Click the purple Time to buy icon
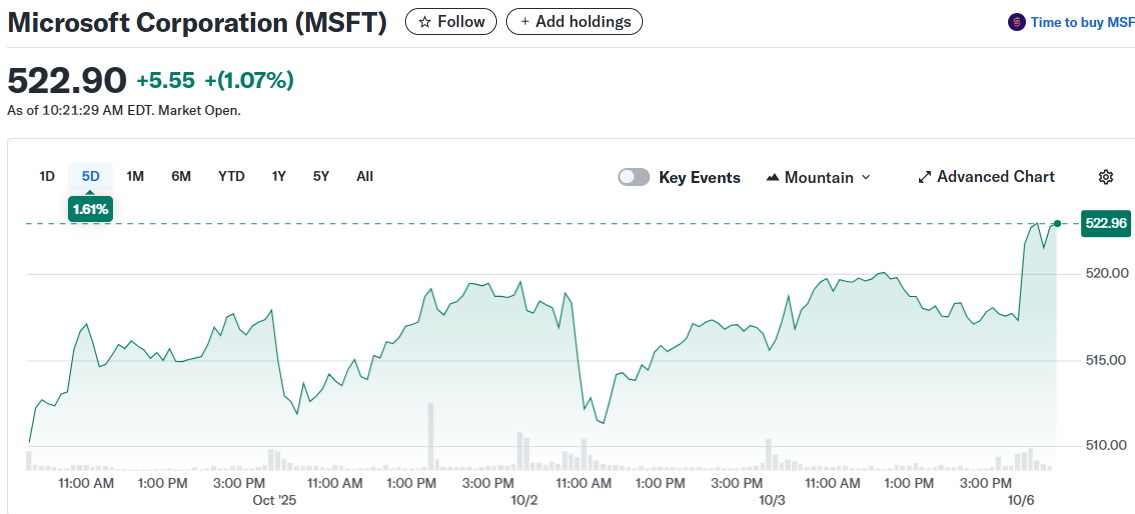 pyautogui.click(x=1016, y=22)
